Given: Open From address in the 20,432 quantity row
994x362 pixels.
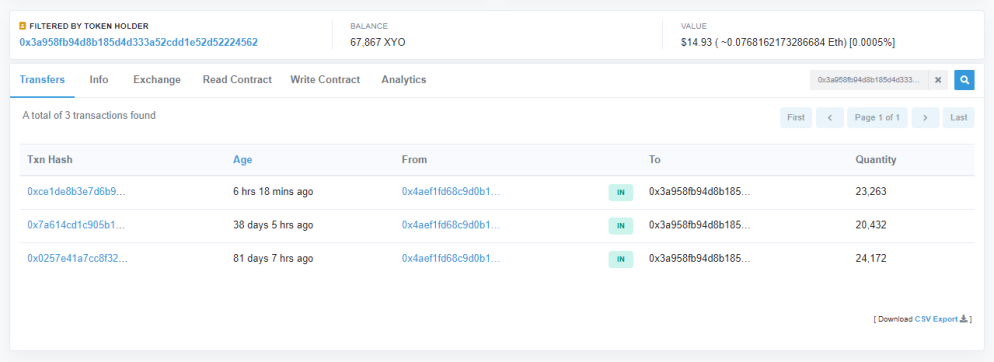Looking at the screenshot, I should (x=451, y=225).
